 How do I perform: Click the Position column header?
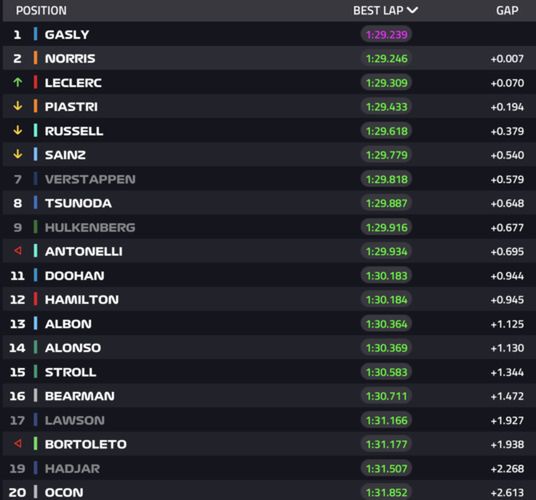[41, 11]
